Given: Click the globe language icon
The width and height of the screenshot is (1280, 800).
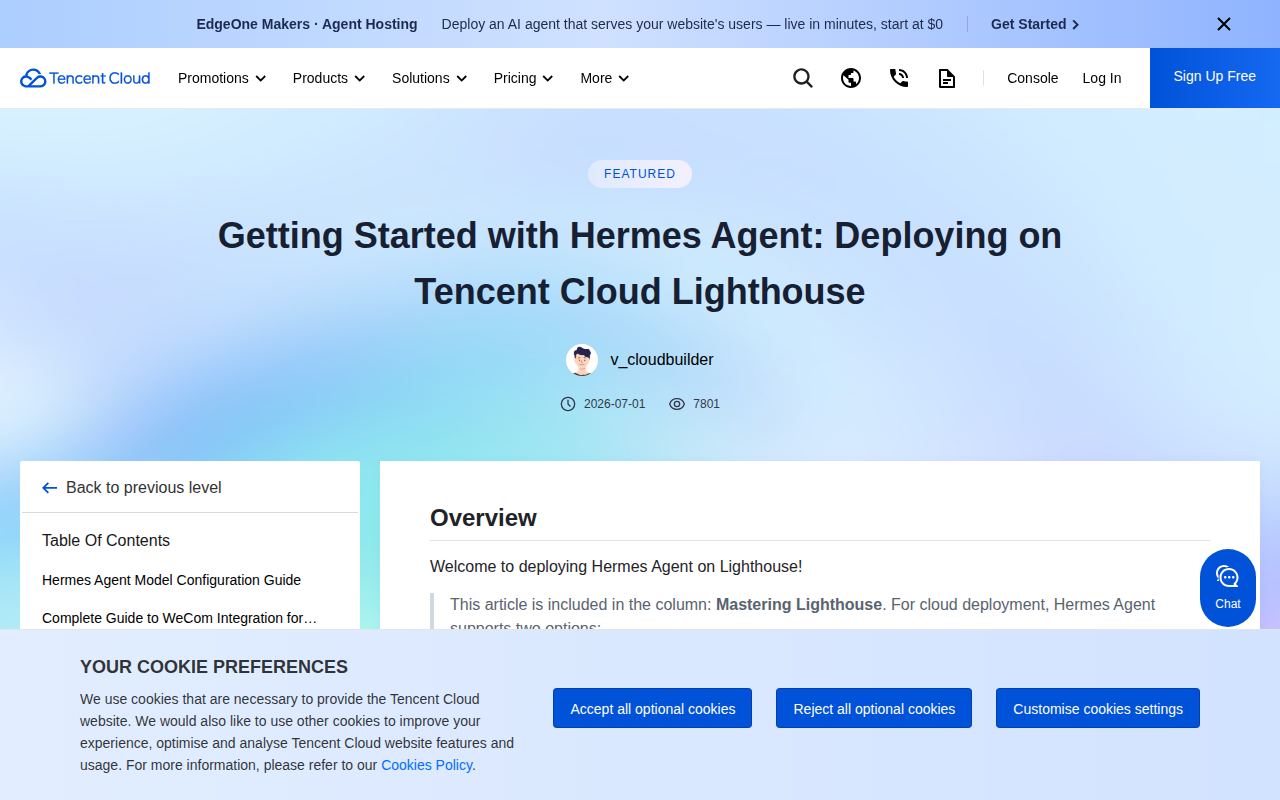Looking at the screenshot, I should (851, 78).
